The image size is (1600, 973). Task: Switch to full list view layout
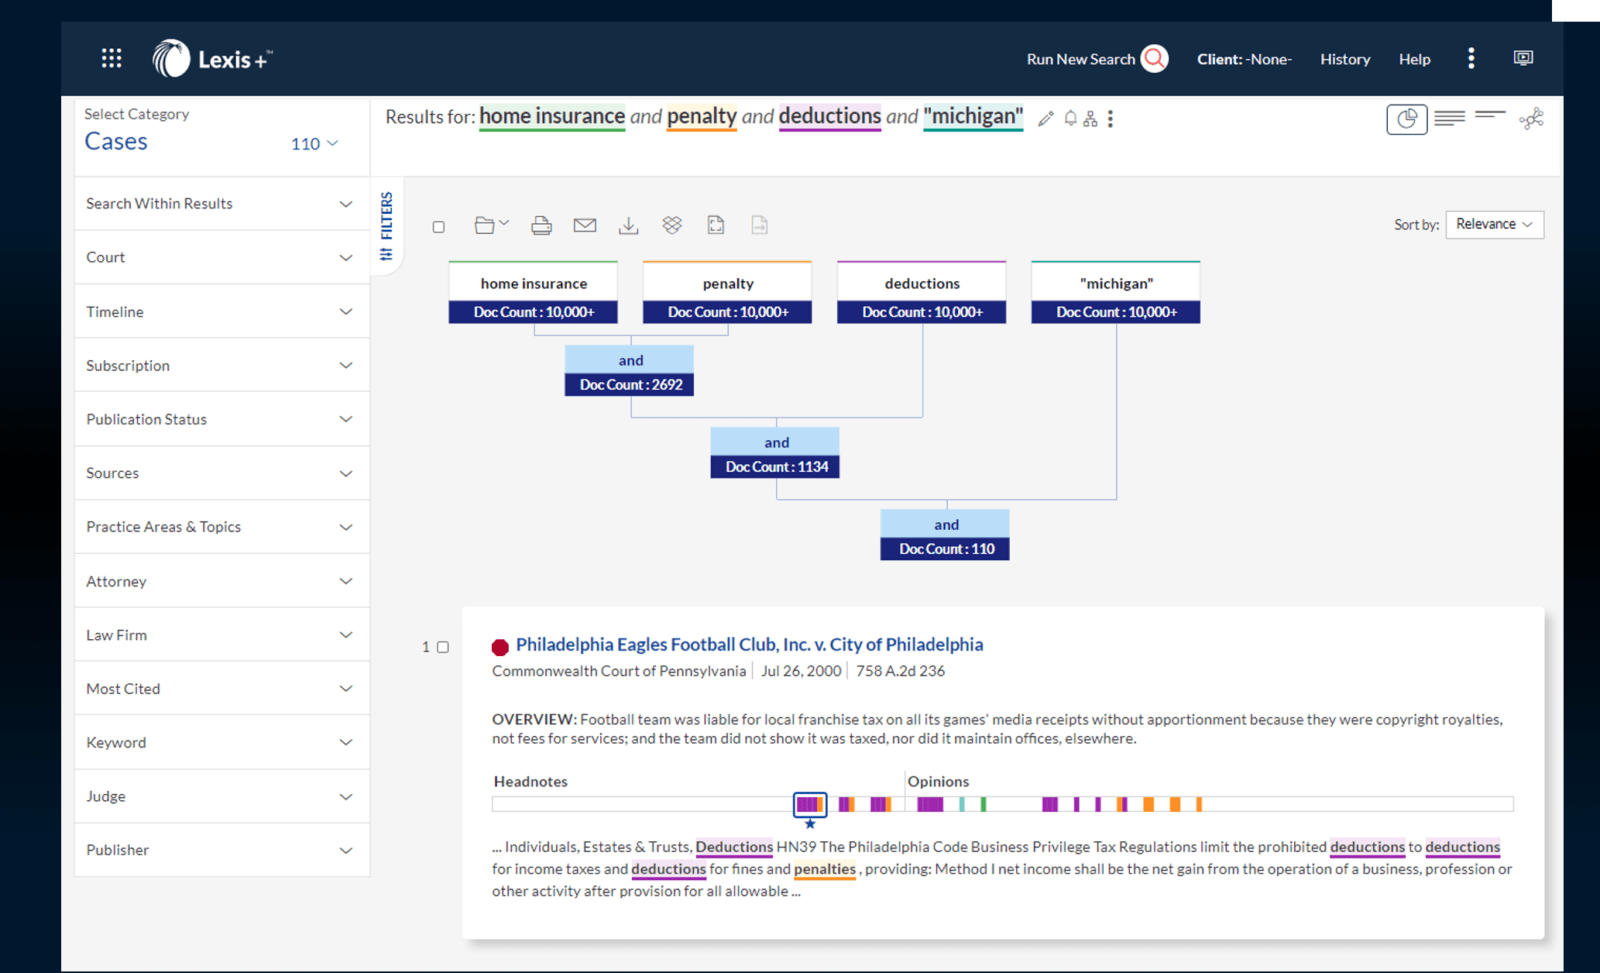click(x=1448, y=117)
